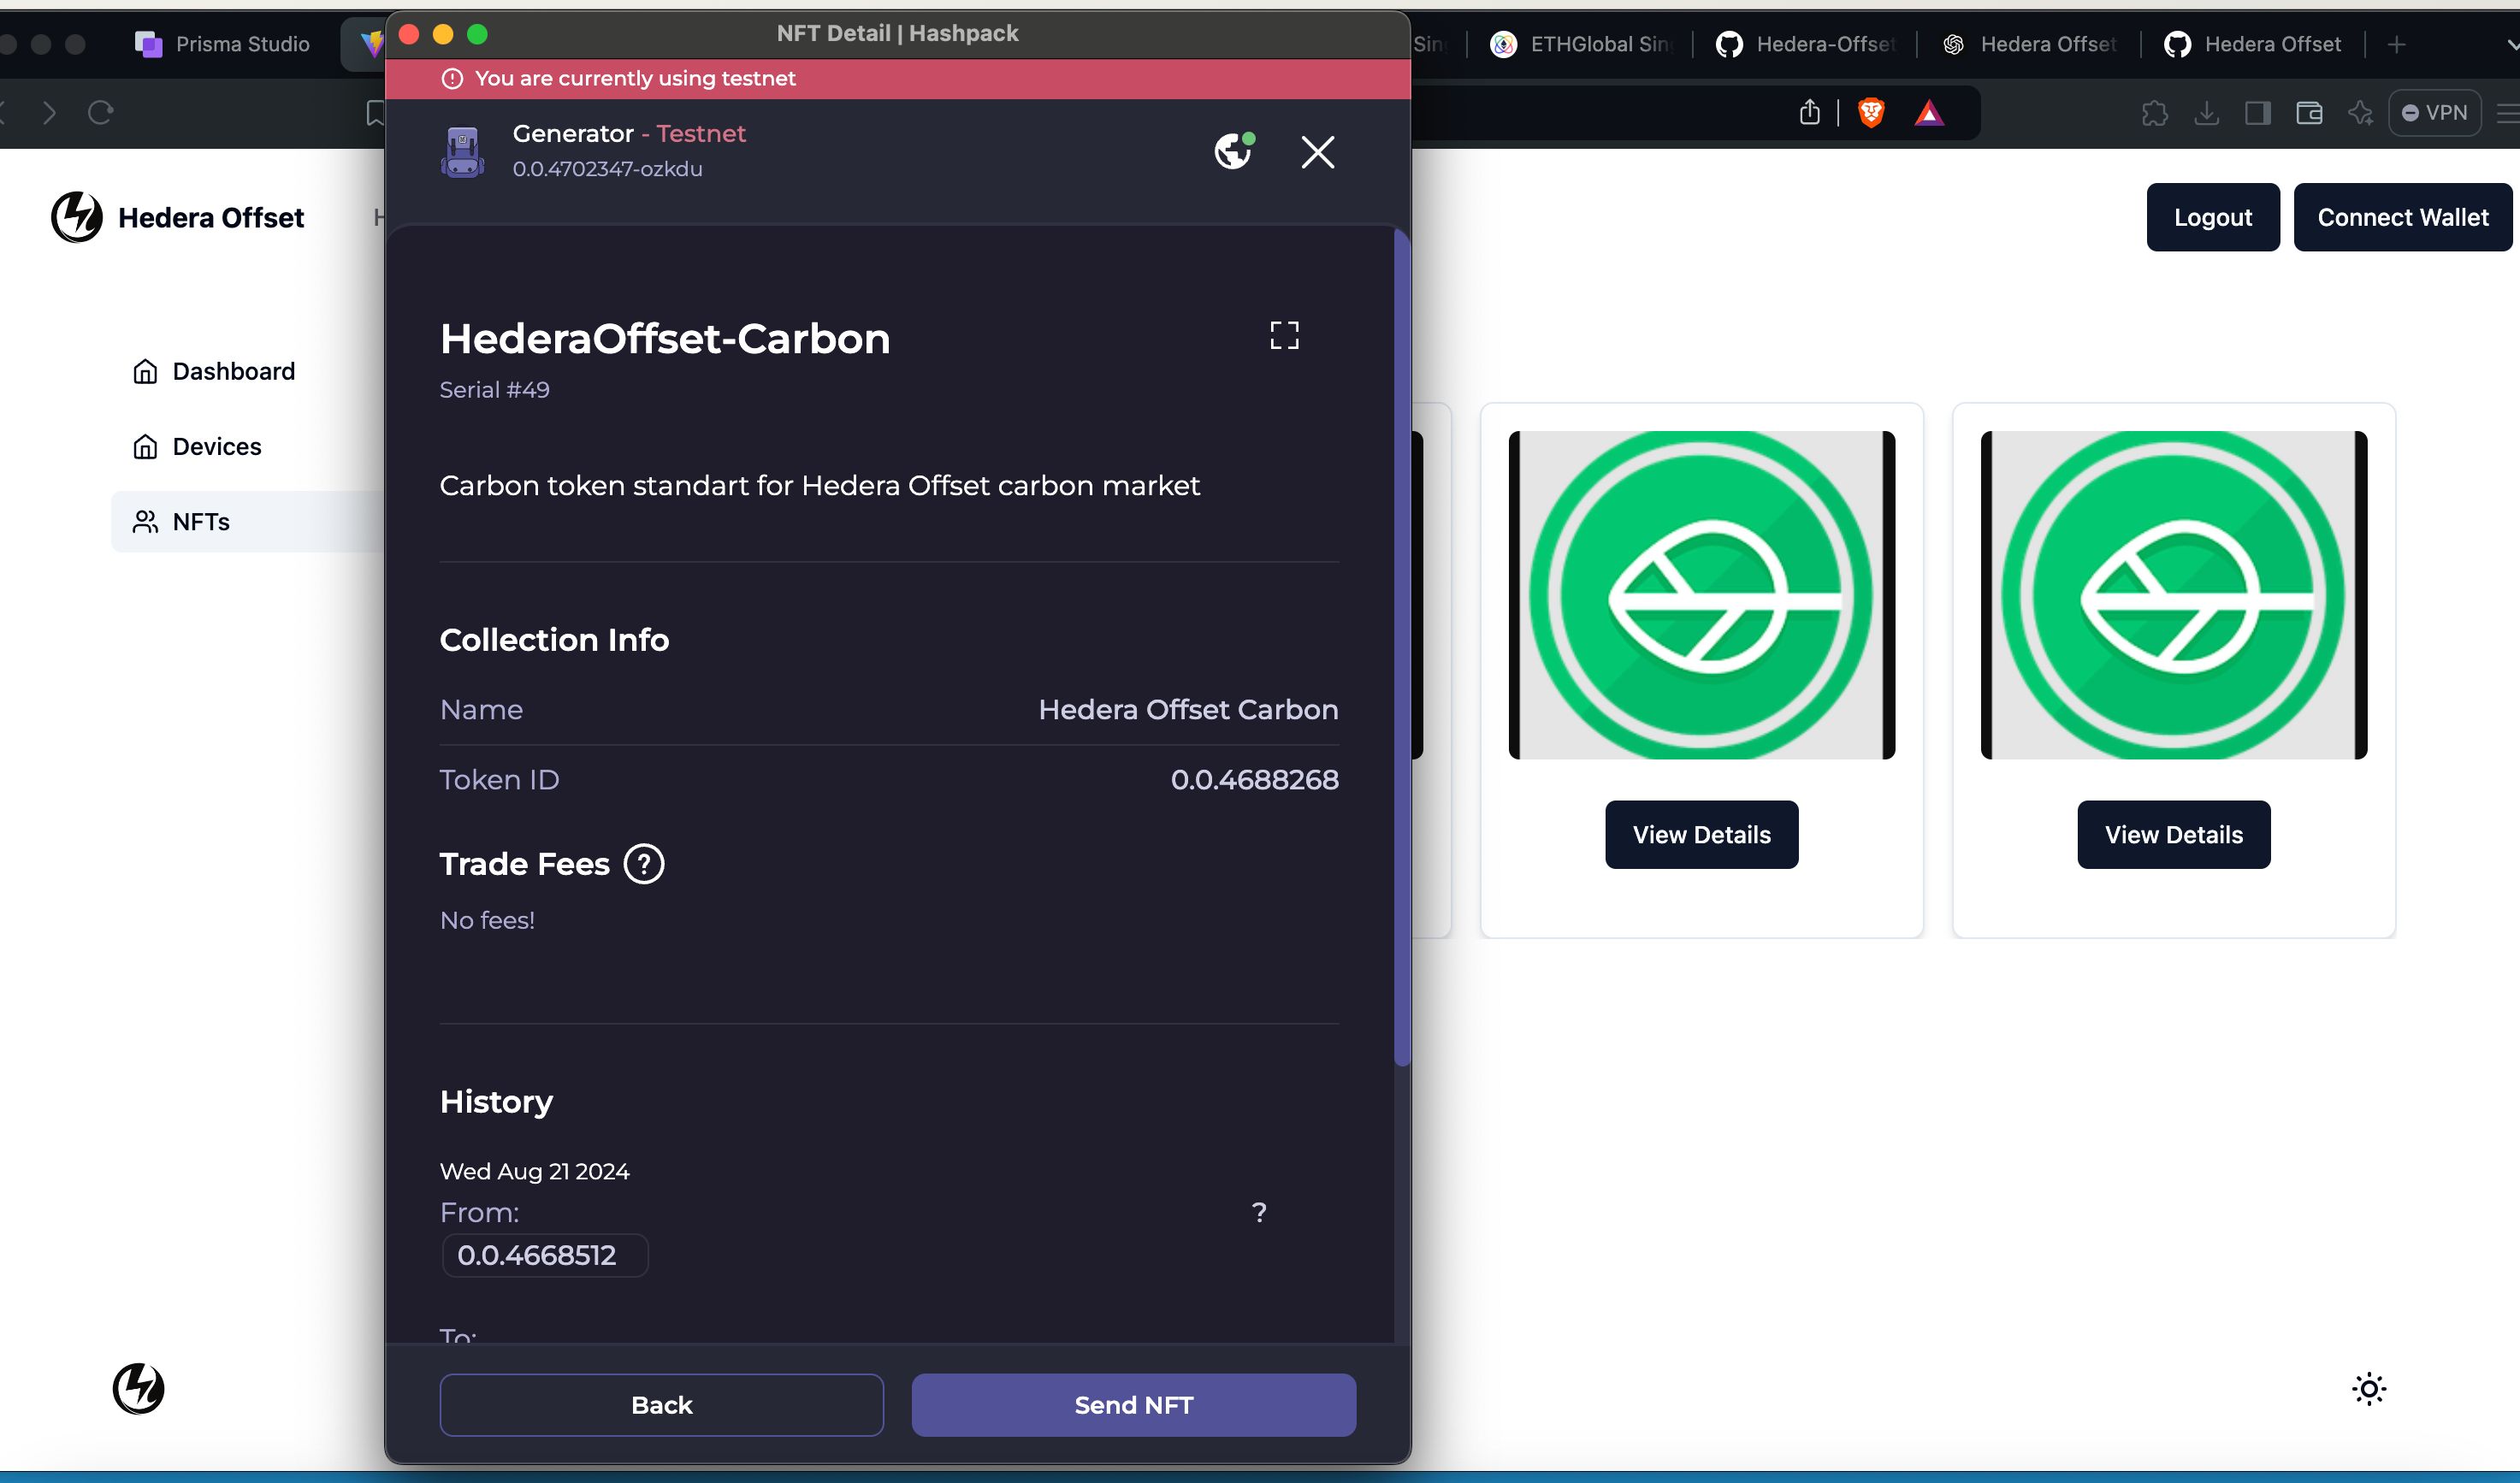Select the From account 0.0.4668512 chip
Screen dimensions: 2520x1483
545,1255
